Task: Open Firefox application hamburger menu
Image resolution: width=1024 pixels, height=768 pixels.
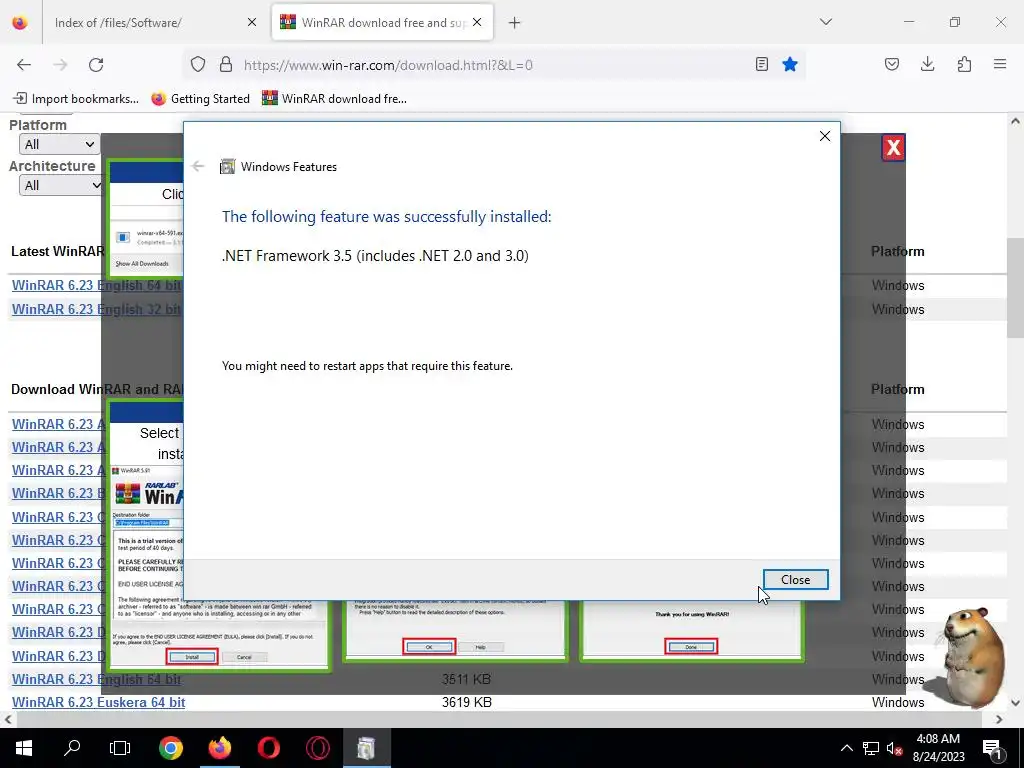Action: pyautogui.click(x=1000, y=64)
